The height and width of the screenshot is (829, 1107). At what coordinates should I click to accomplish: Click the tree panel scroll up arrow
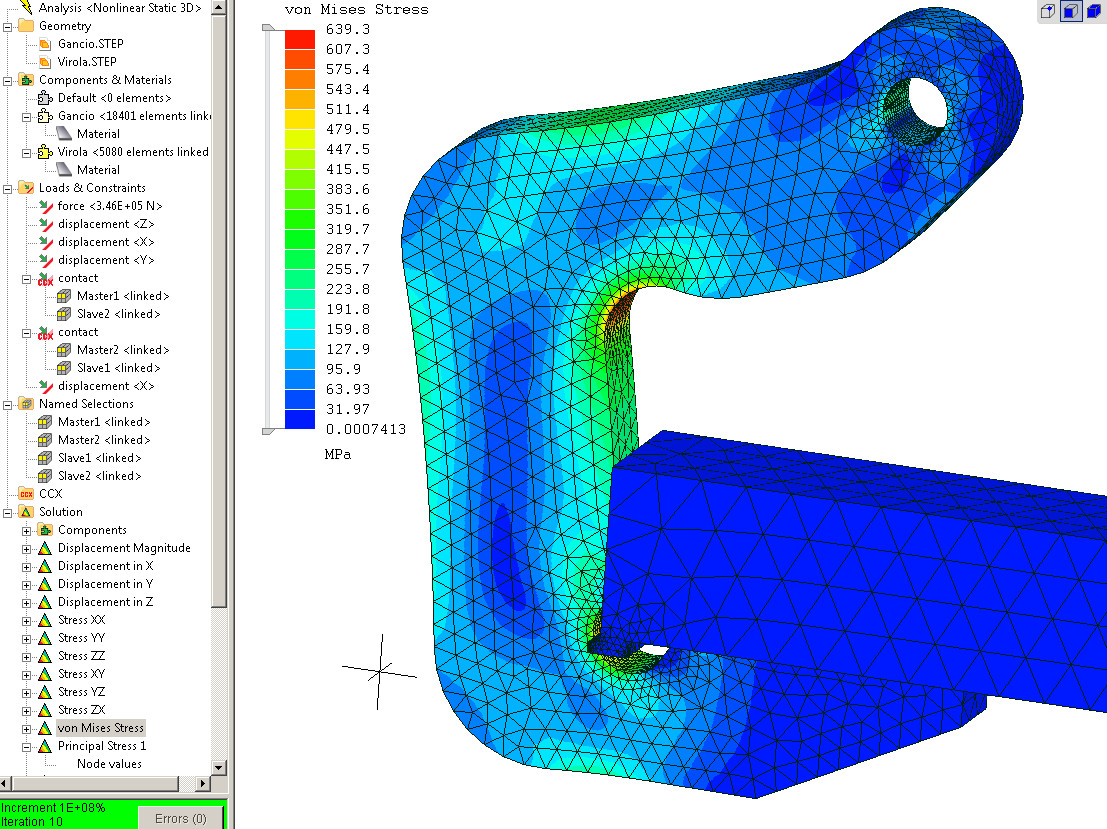[x=218, y=8]
